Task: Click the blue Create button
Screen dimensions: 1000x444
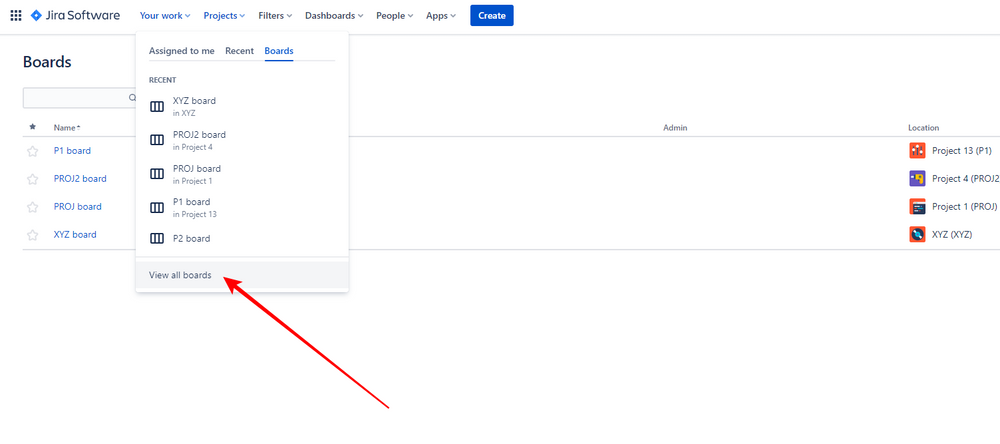Action: pyautogui.click(x=492, y=15)
